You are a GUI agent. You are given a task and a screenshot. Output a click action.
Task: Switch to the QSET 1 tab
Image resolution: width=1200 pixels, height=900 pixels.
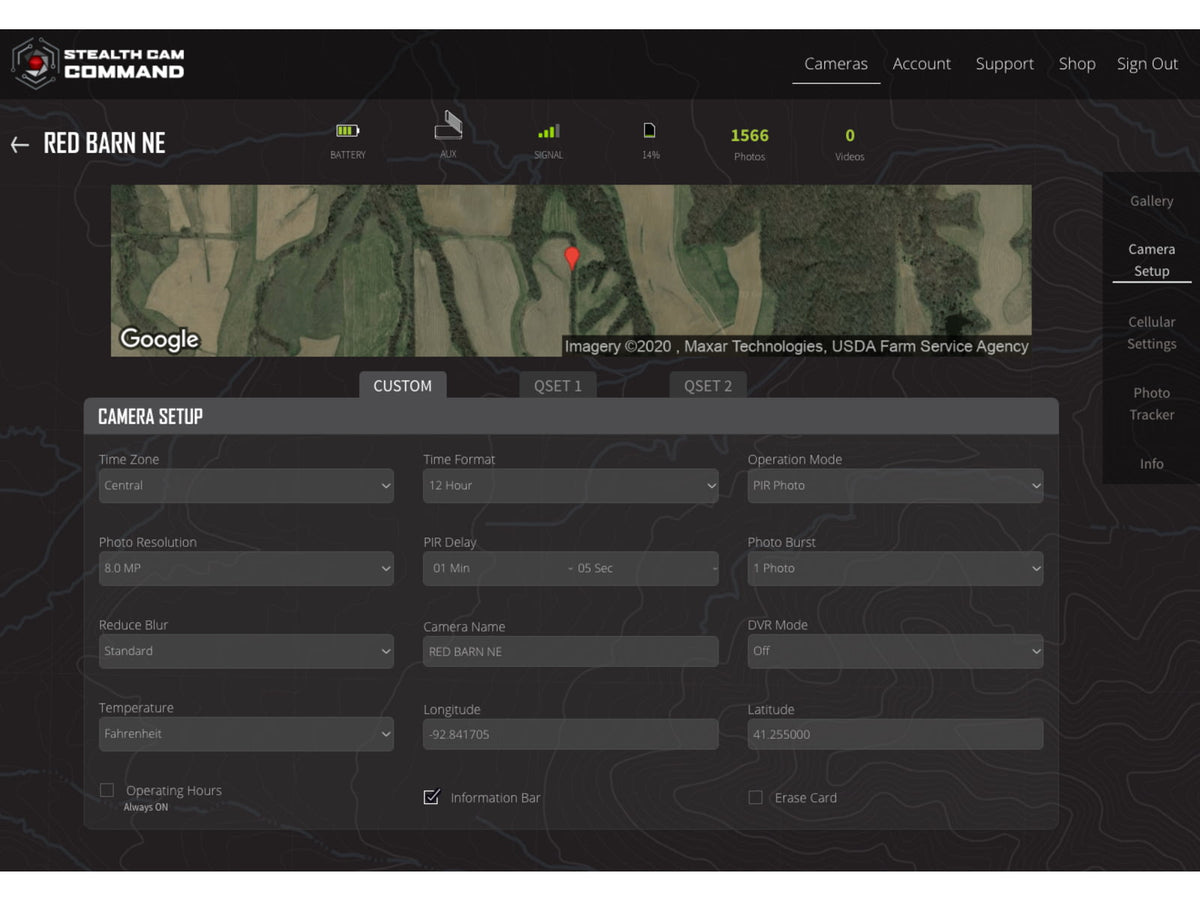click(x=558, y=386)
